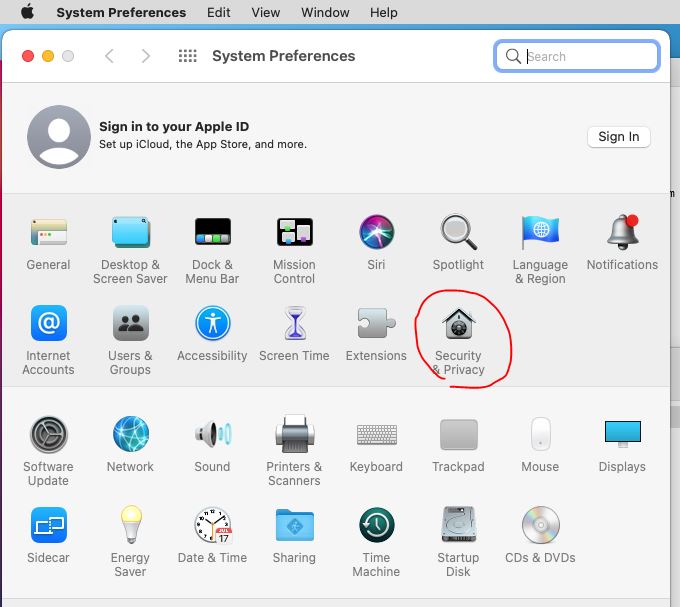Open the Edit menu
This screenshot has height=607, width=680.
tap(219, 13)
